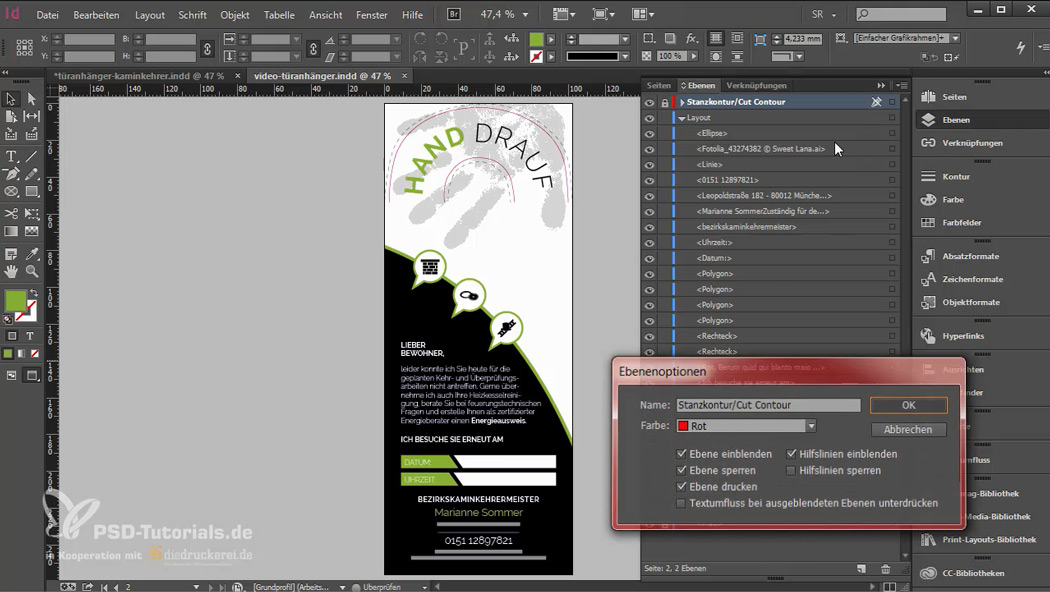Toggle the 'Ebene einblenden' checkbox
The height and width of the screenshot is (592, 1050).
coord(682,454)
